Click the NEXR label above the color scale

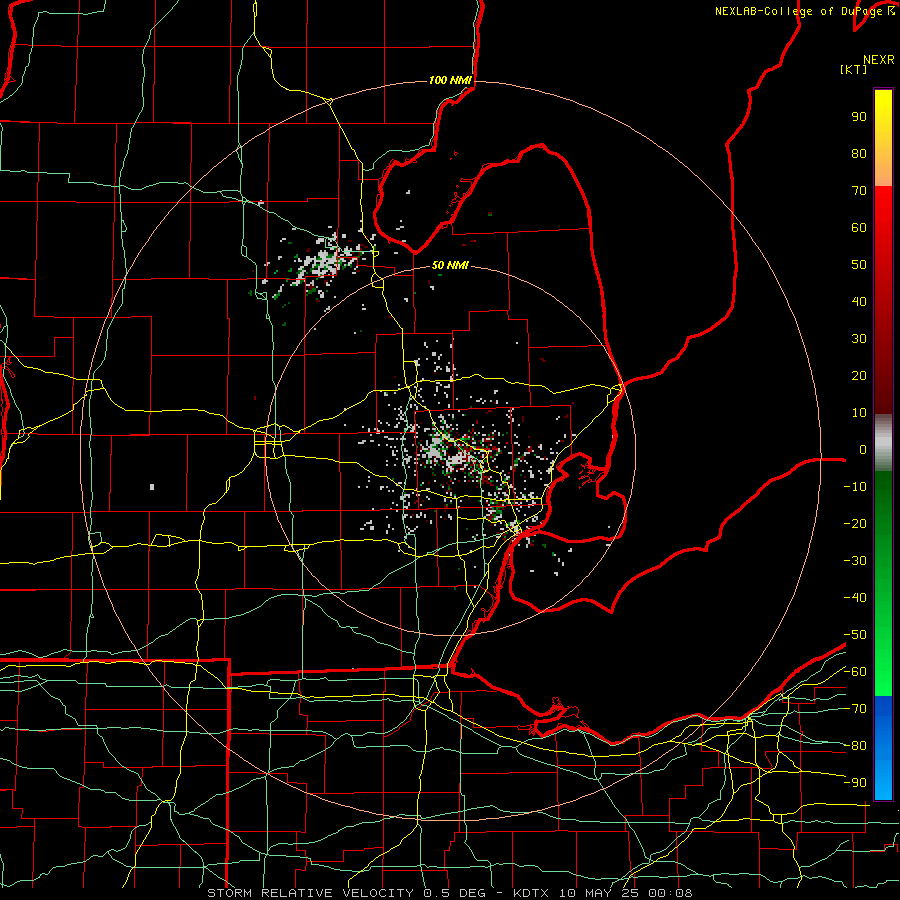pyautogui.click(x=878, y=60)
